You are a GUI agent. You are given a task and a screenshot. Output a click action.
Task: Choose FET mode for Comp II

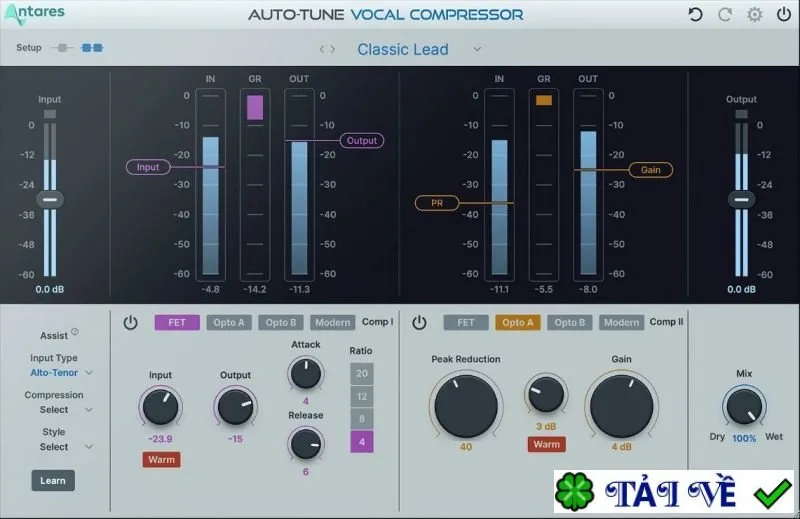click(466, 323)
